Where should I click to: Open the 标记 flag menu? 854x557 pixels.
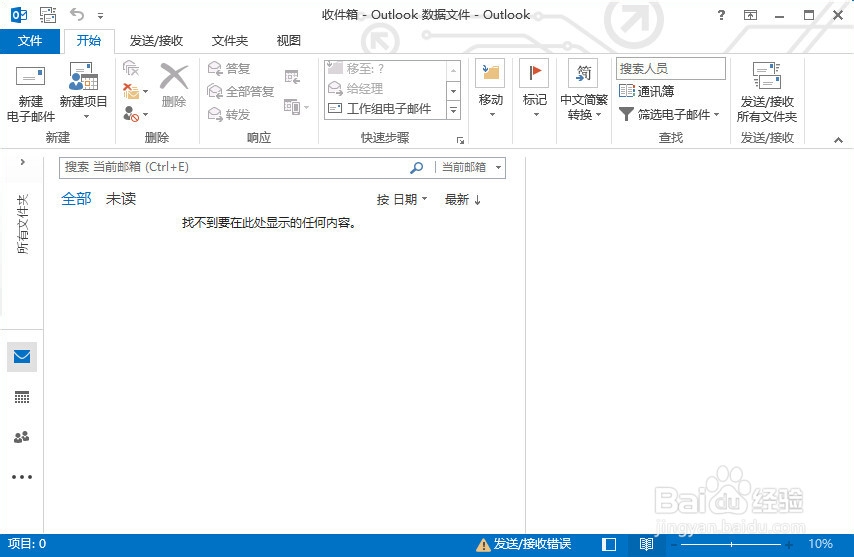pos(534,89)
